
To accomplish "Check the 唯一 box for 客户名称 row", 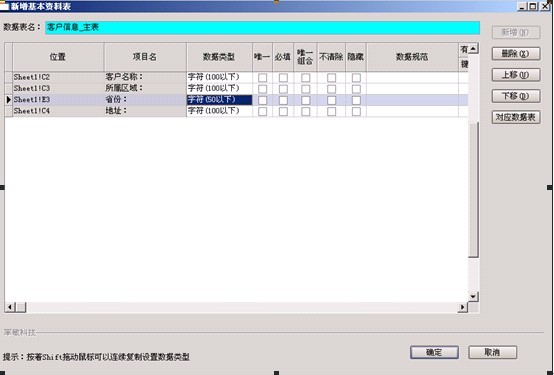I will [263, 77].
